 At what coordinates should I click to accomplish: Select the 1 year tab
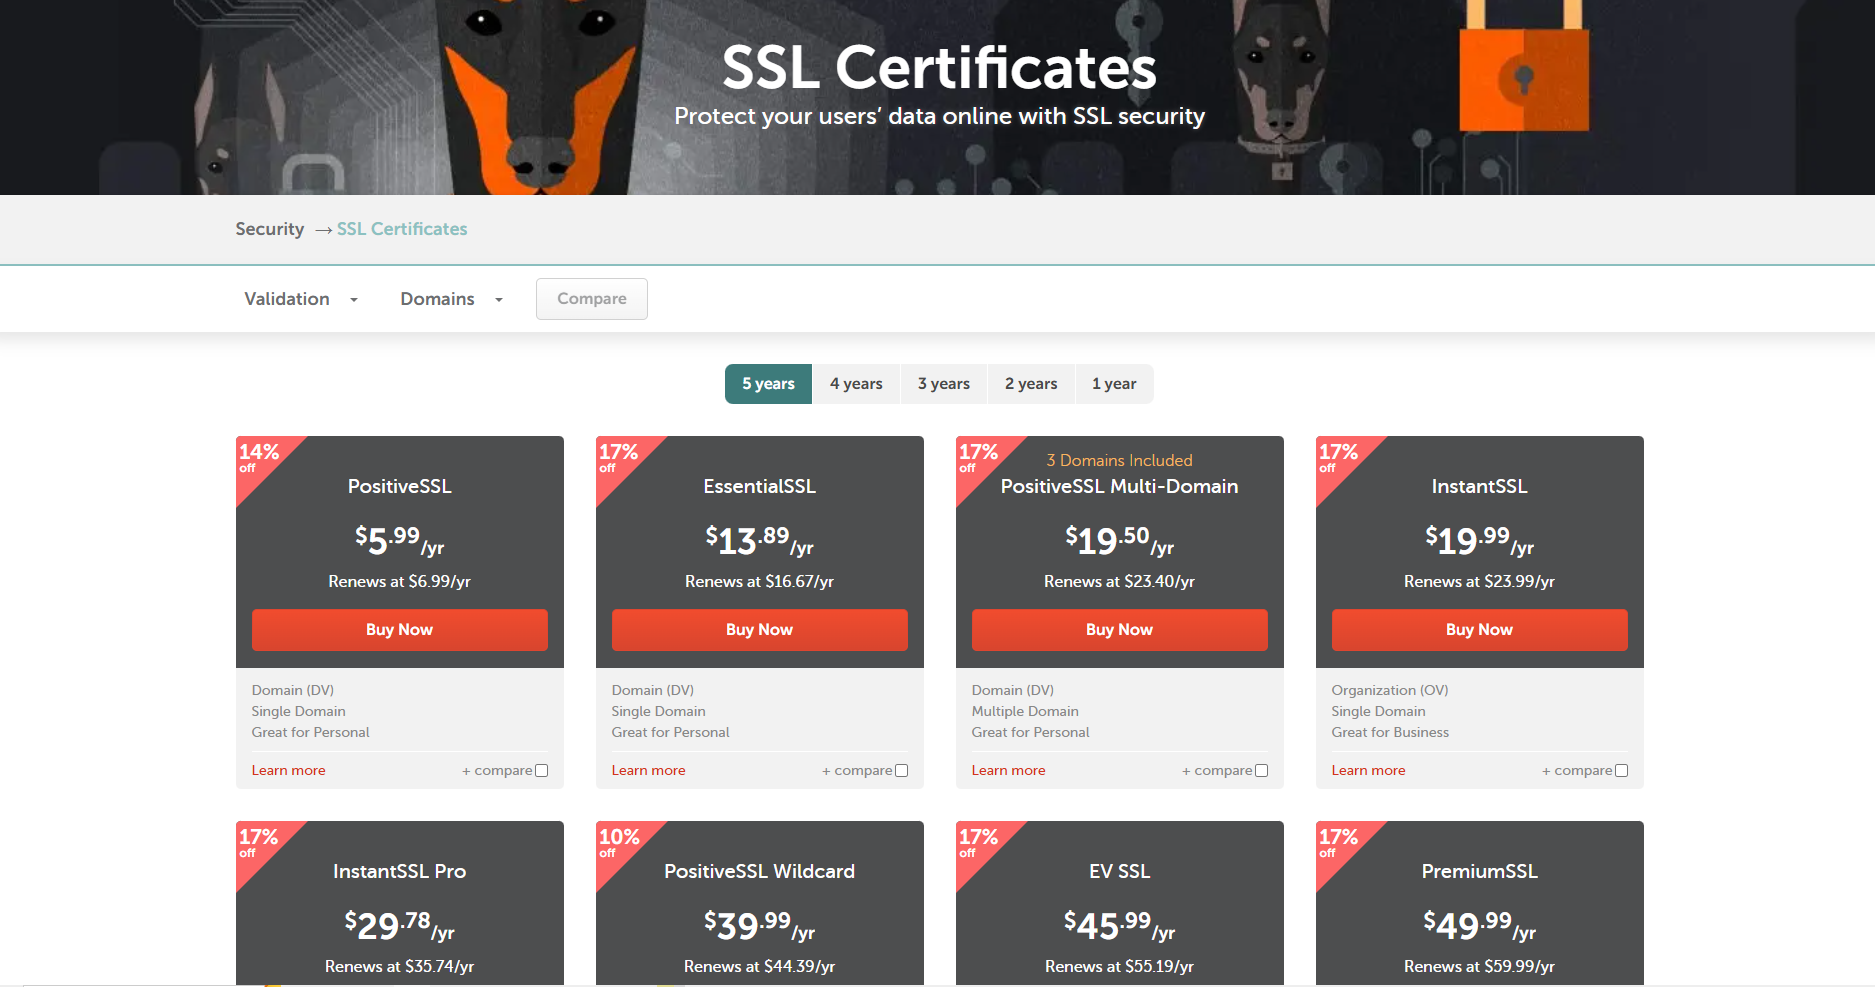click(x=1114, y=384)
